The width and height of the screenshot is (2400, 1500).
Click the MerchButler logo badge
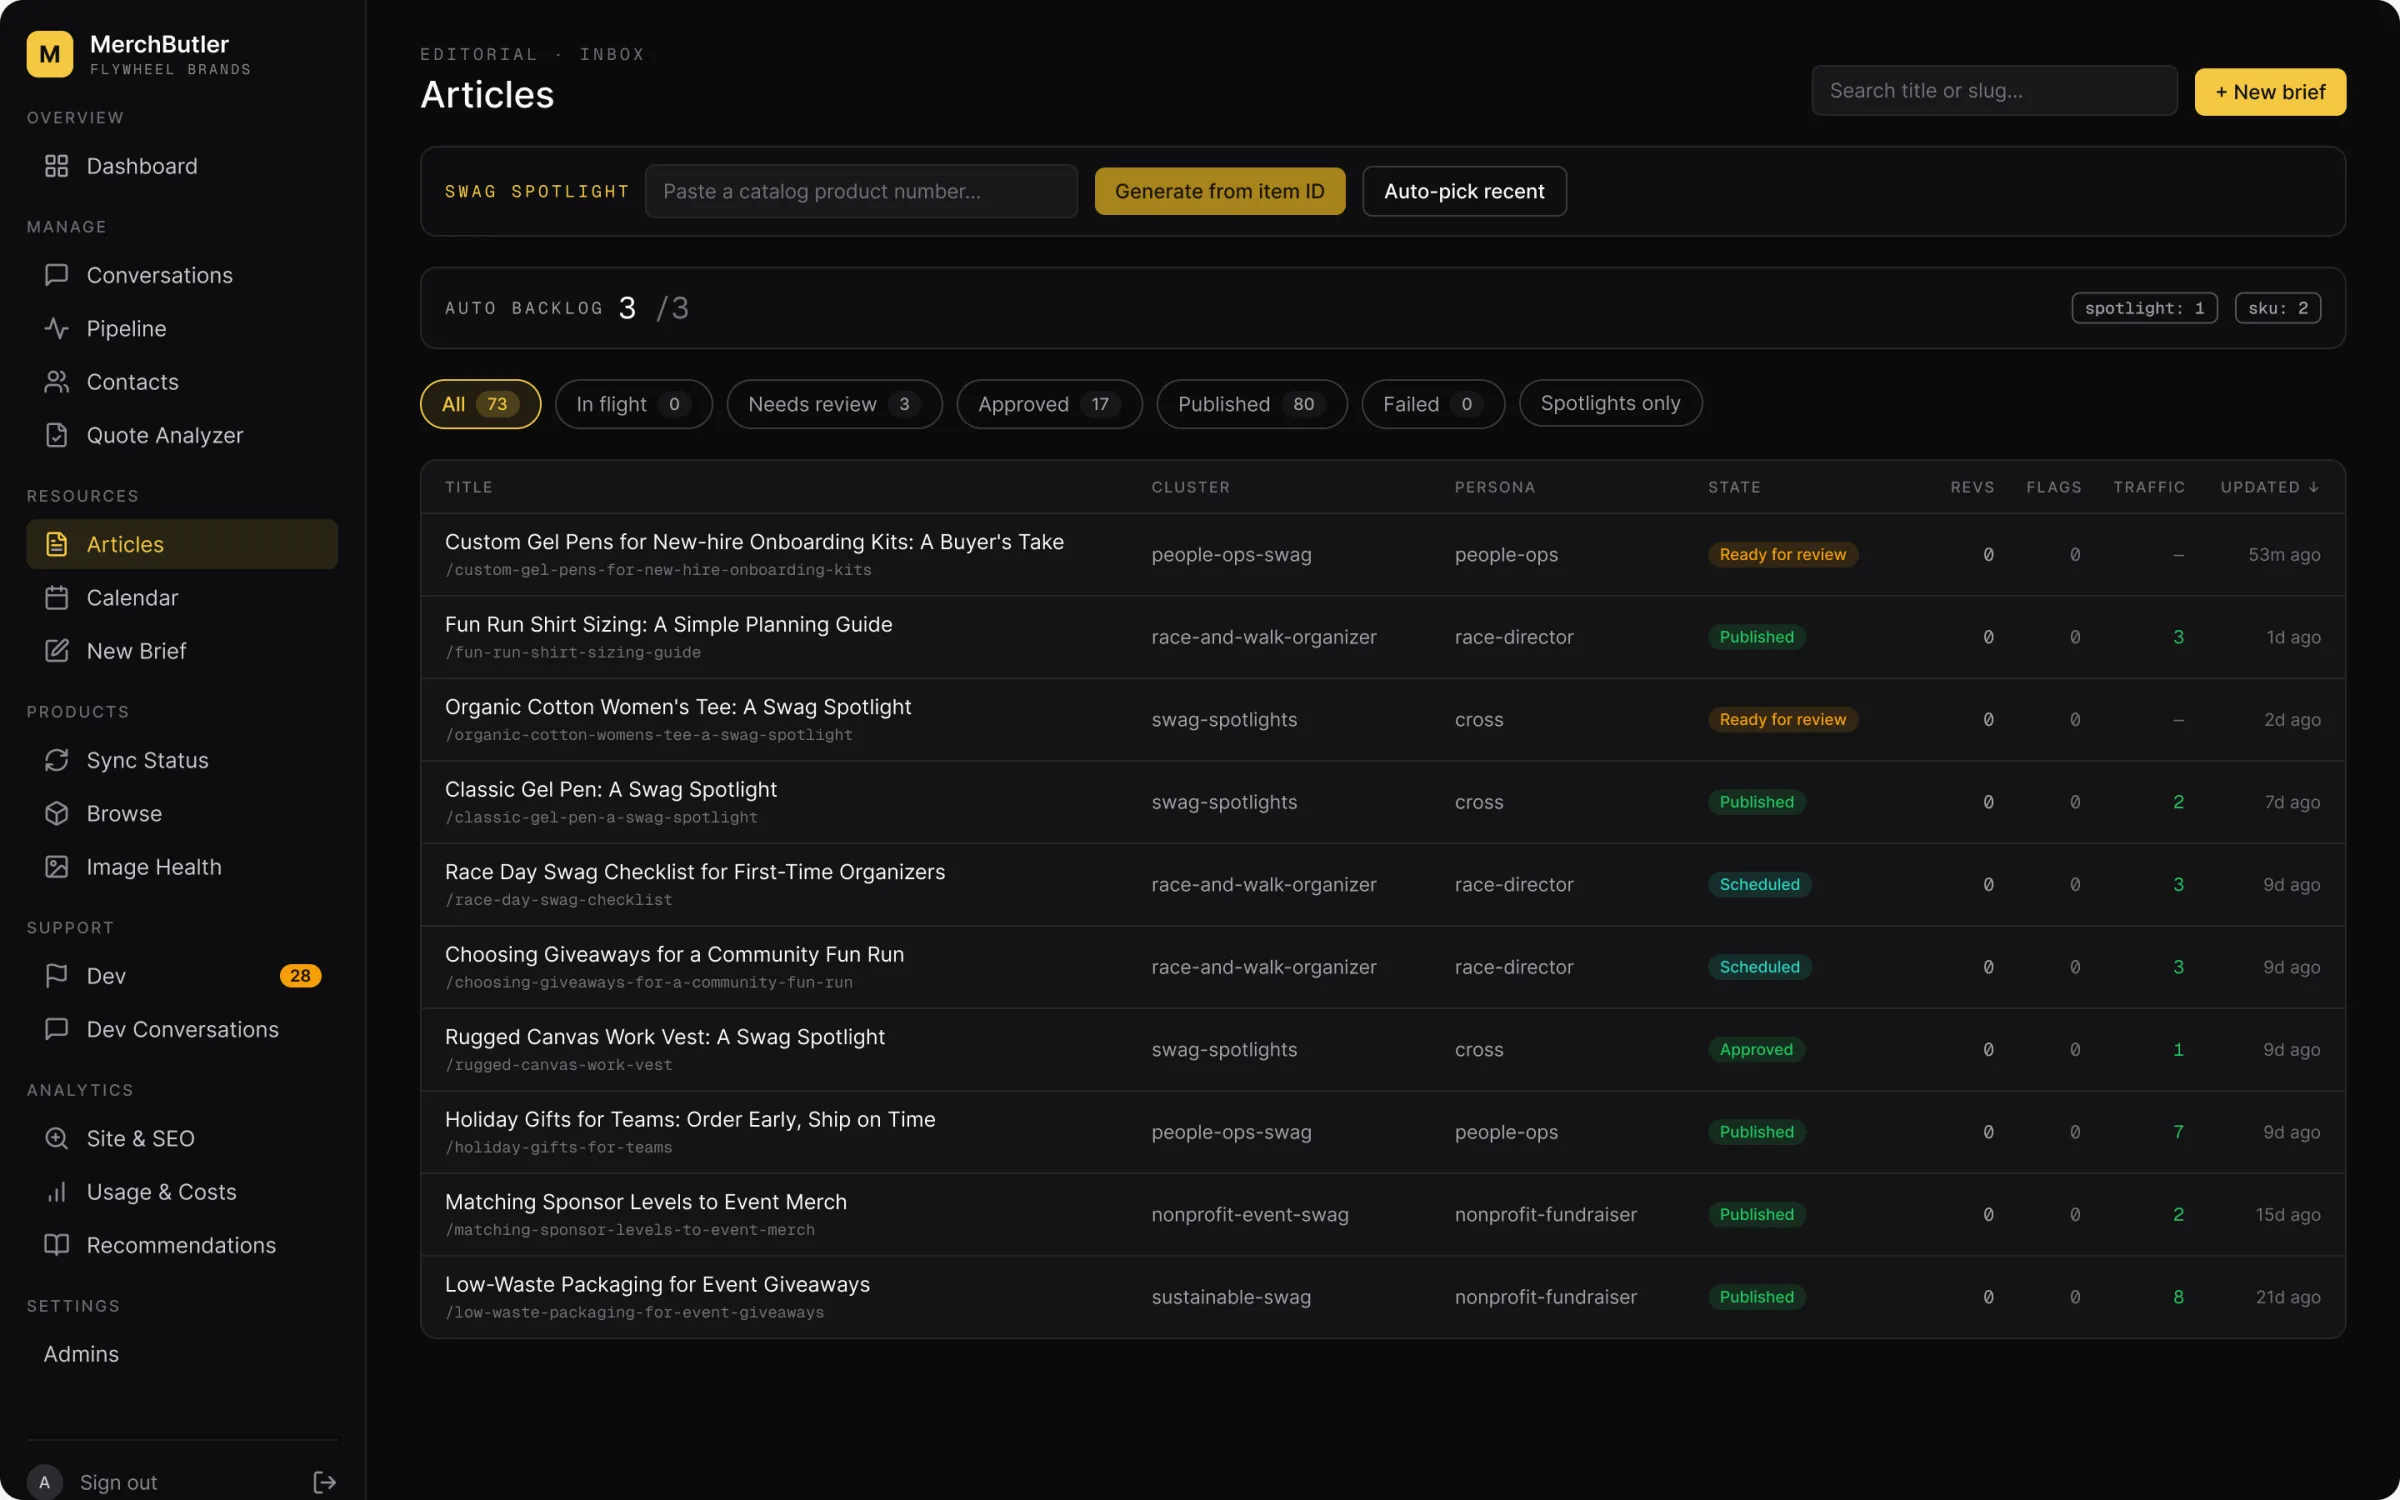tap(49, 54)
